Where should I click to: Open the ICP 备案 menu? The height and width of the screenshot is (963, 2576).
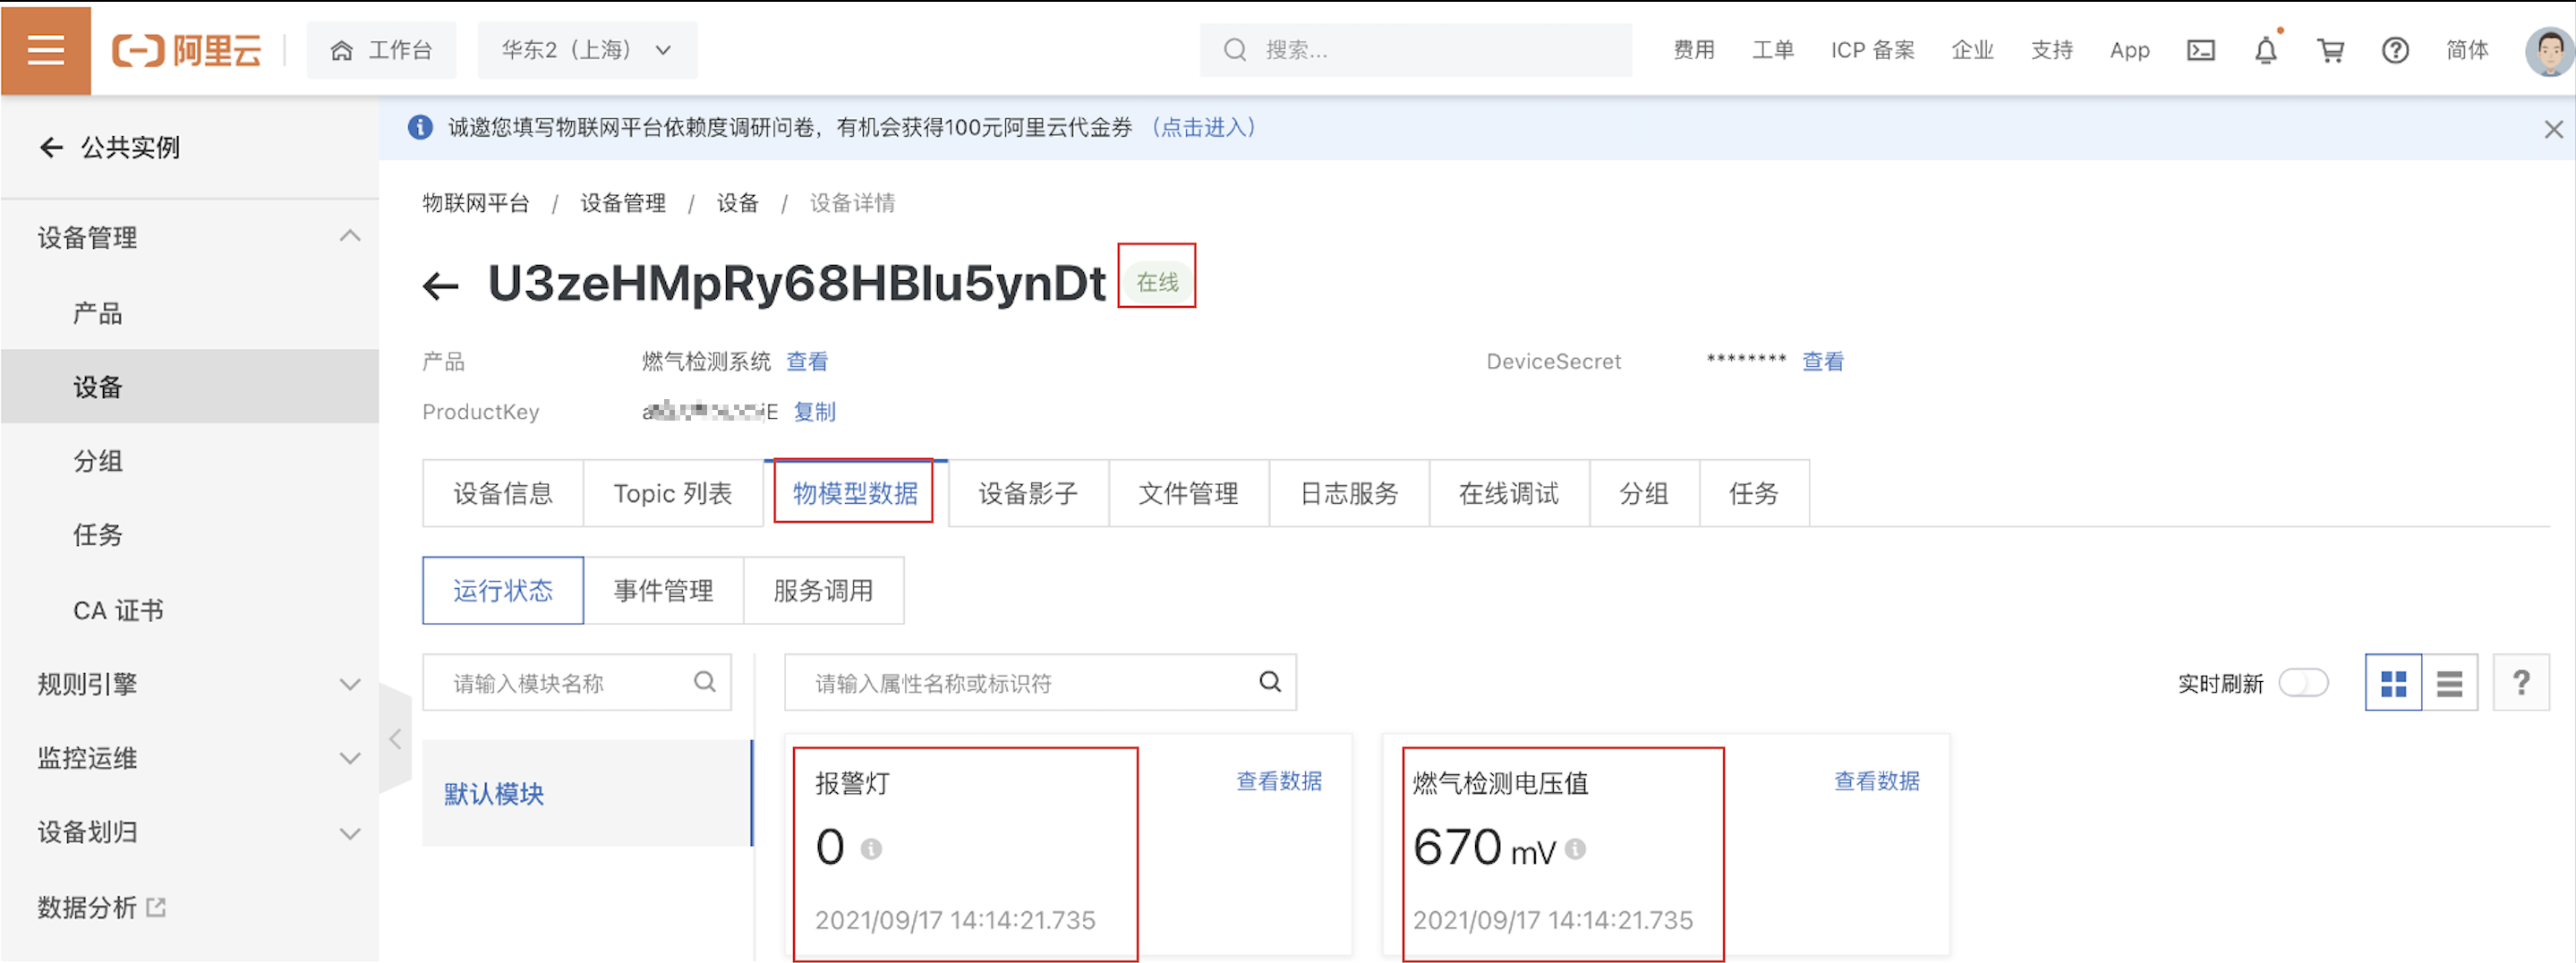click(1872, 50)
